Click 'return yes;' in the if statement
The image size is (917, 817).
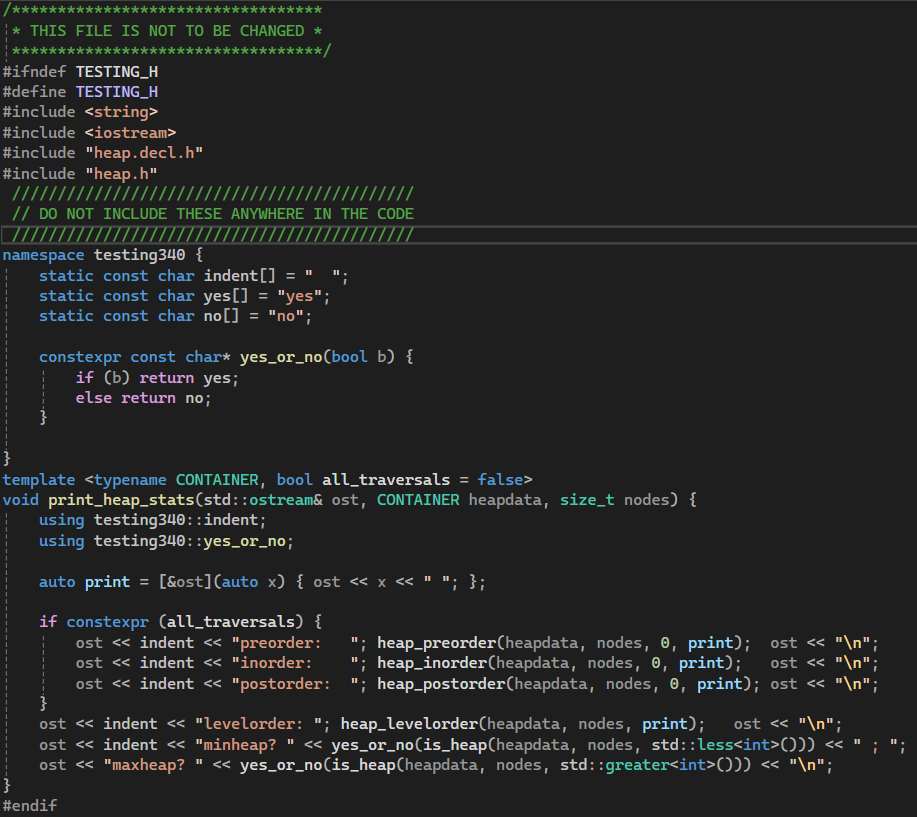click(x=189, y=378)
